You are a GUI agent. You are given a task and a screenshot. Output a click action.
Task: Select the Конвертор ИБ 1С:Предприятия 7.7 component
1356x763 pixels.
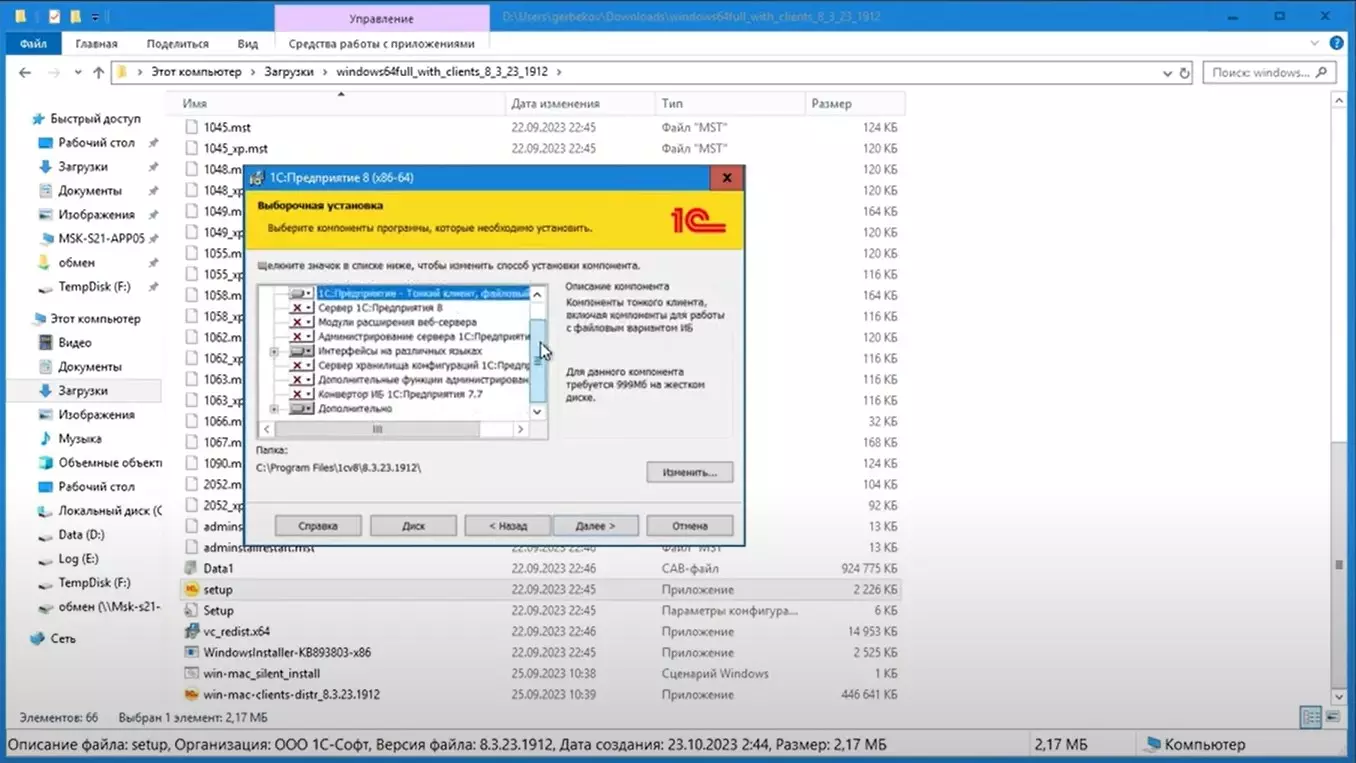tap(400, 394)
